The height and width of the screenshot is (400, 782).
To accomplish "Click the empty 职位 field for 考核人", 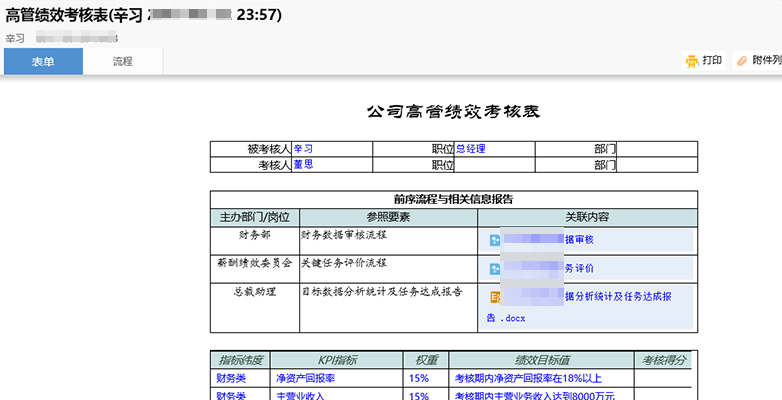I will coord(495,166).
